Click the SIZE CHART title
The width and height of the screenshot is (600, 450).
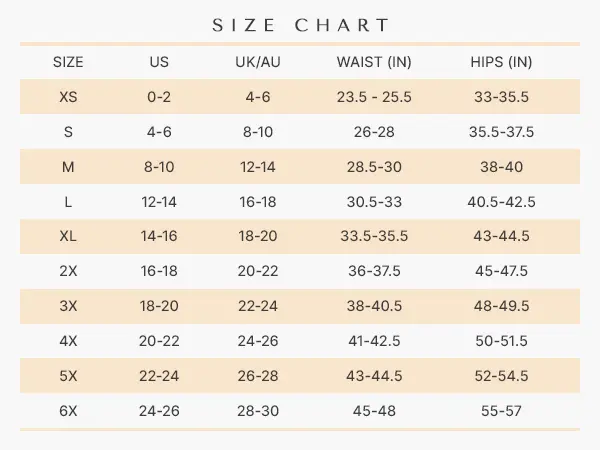click(x=300, y=25)
